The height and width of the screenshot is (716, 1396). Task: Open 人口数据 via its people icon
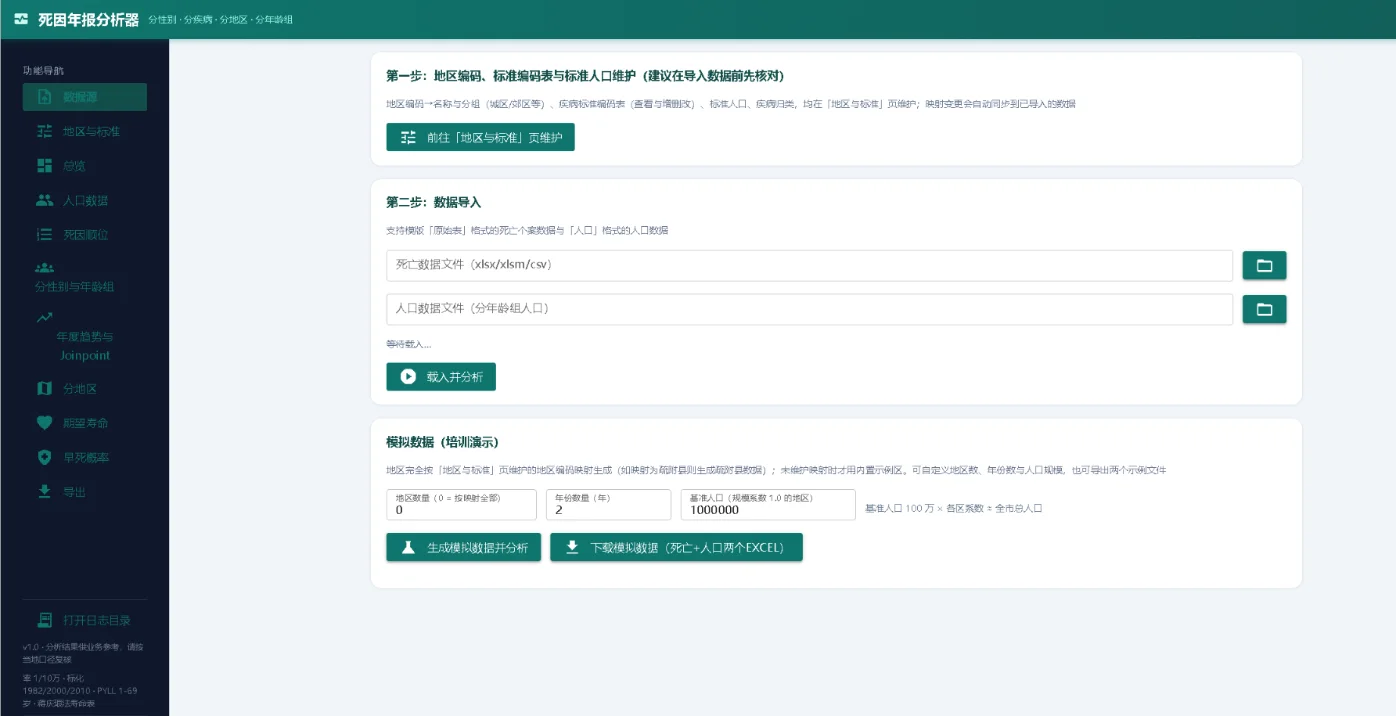point(44,200)
